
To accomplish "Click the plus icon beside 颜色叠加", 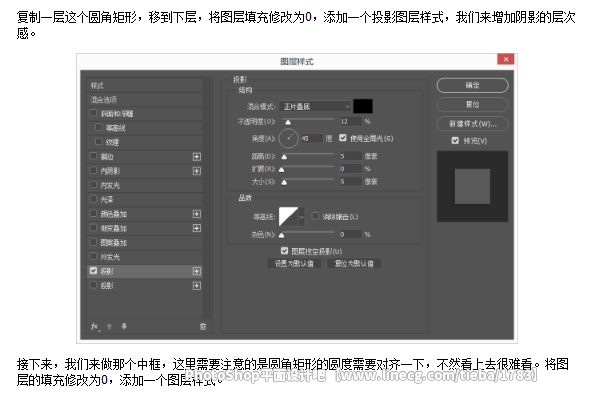I will [197, 214].
